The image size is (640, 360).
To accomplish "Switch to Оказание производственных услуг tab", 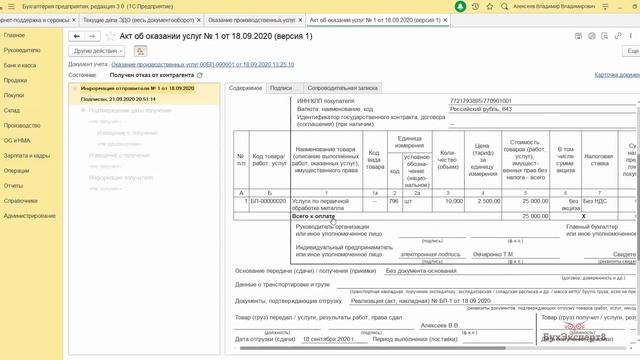I will [252, 20].
